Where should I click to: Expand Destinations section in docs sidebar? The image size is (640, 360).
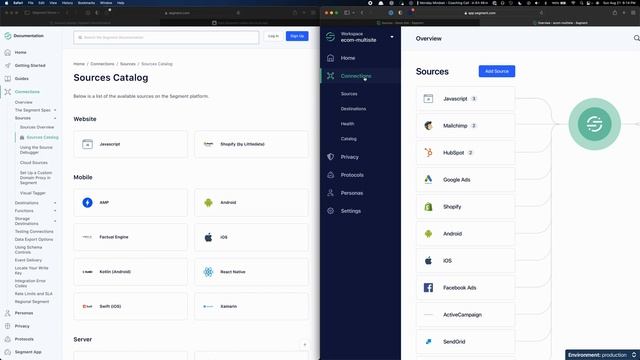click(x=55, y=203)
